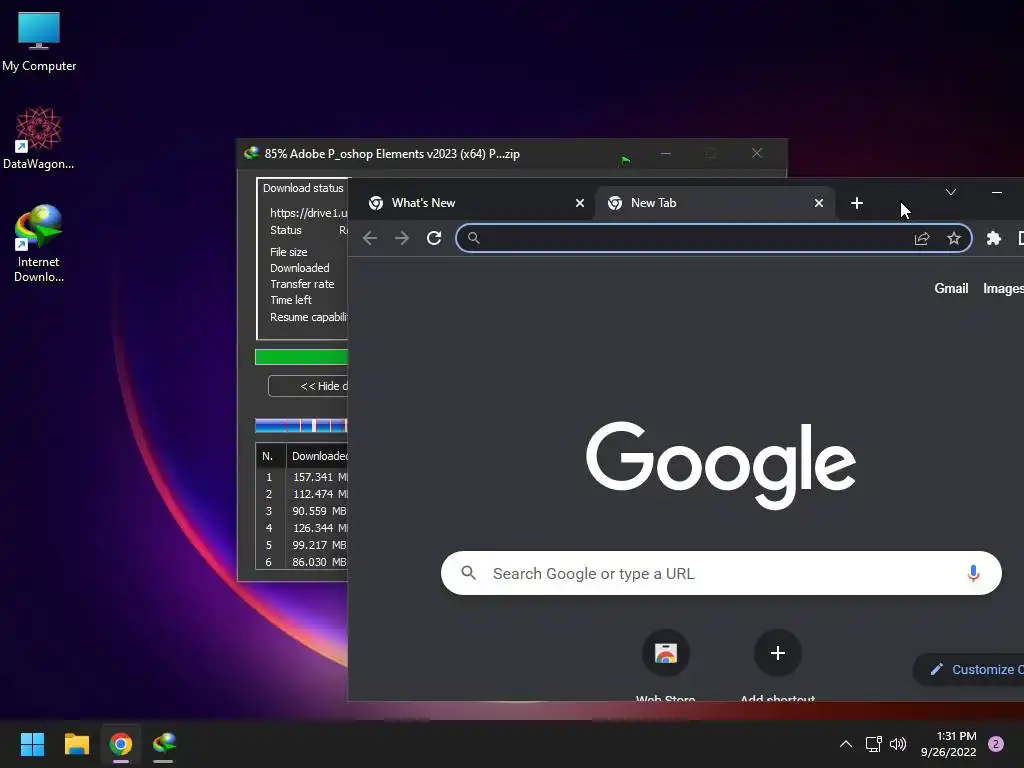Open the DataWagon desktop shortcut
This screenshot has height=768, width=1024.
(39, 138)
